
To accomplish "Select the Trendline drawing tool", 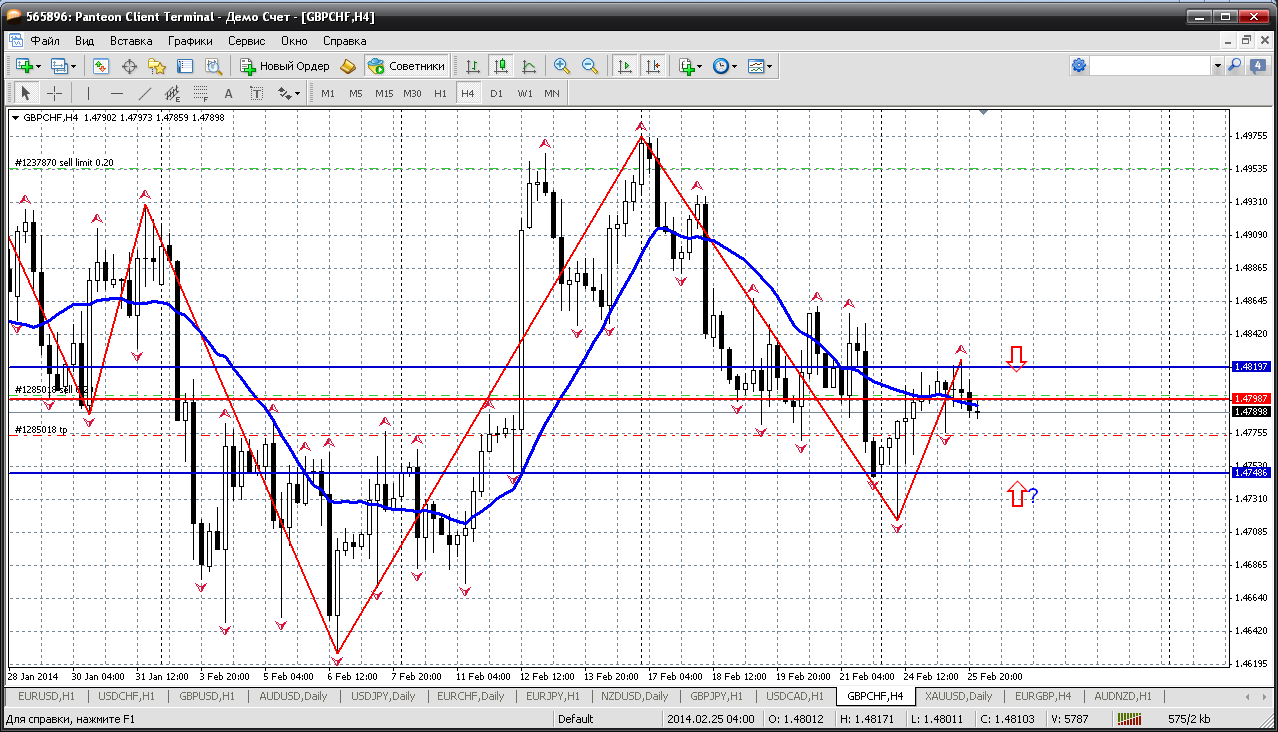I will click(144, 93).
